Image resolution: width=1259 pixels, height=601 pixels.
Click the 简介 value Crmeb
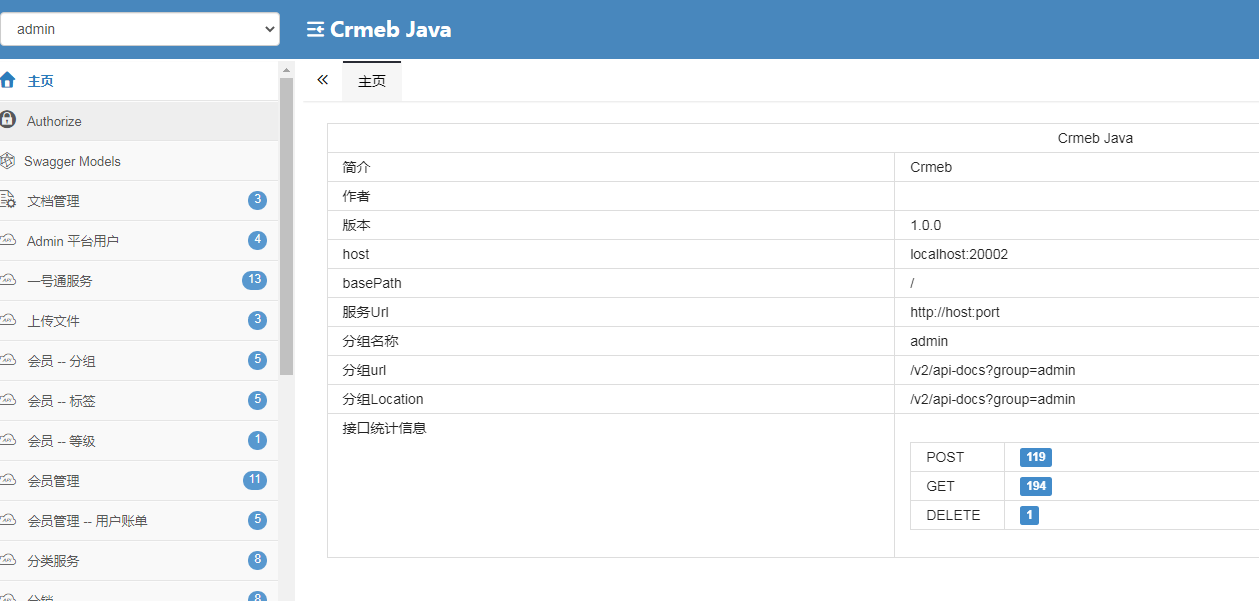(931, 167)
